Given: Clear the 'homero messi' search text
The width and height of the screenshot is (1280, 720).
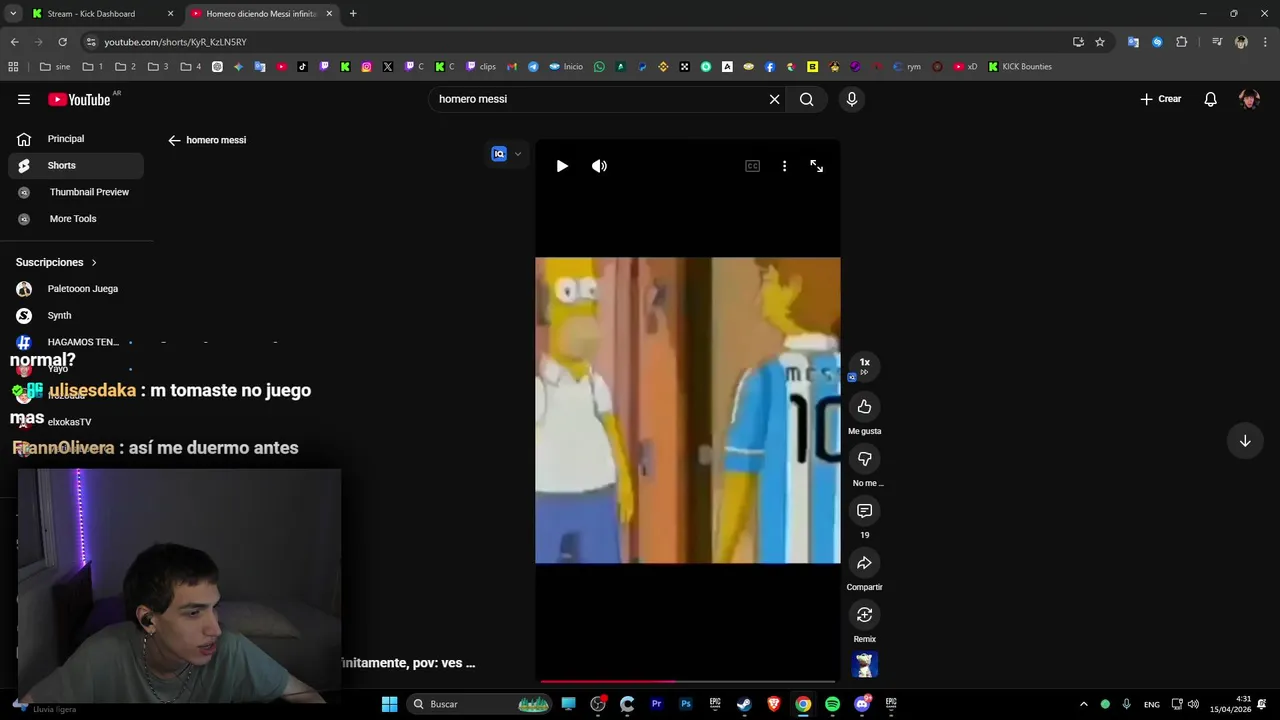Looking at the screenshot, I should pyautogui.click(x=774, y=99).
